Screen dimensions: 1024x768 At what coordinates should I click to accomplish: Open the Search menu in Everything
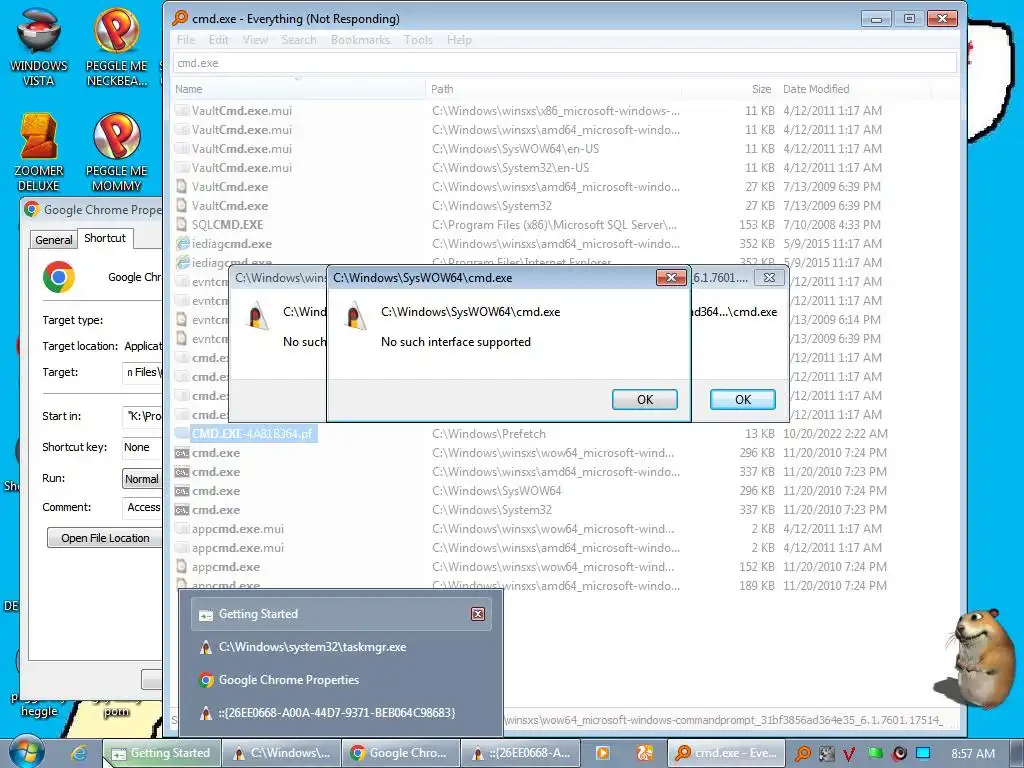coord(299,40)
